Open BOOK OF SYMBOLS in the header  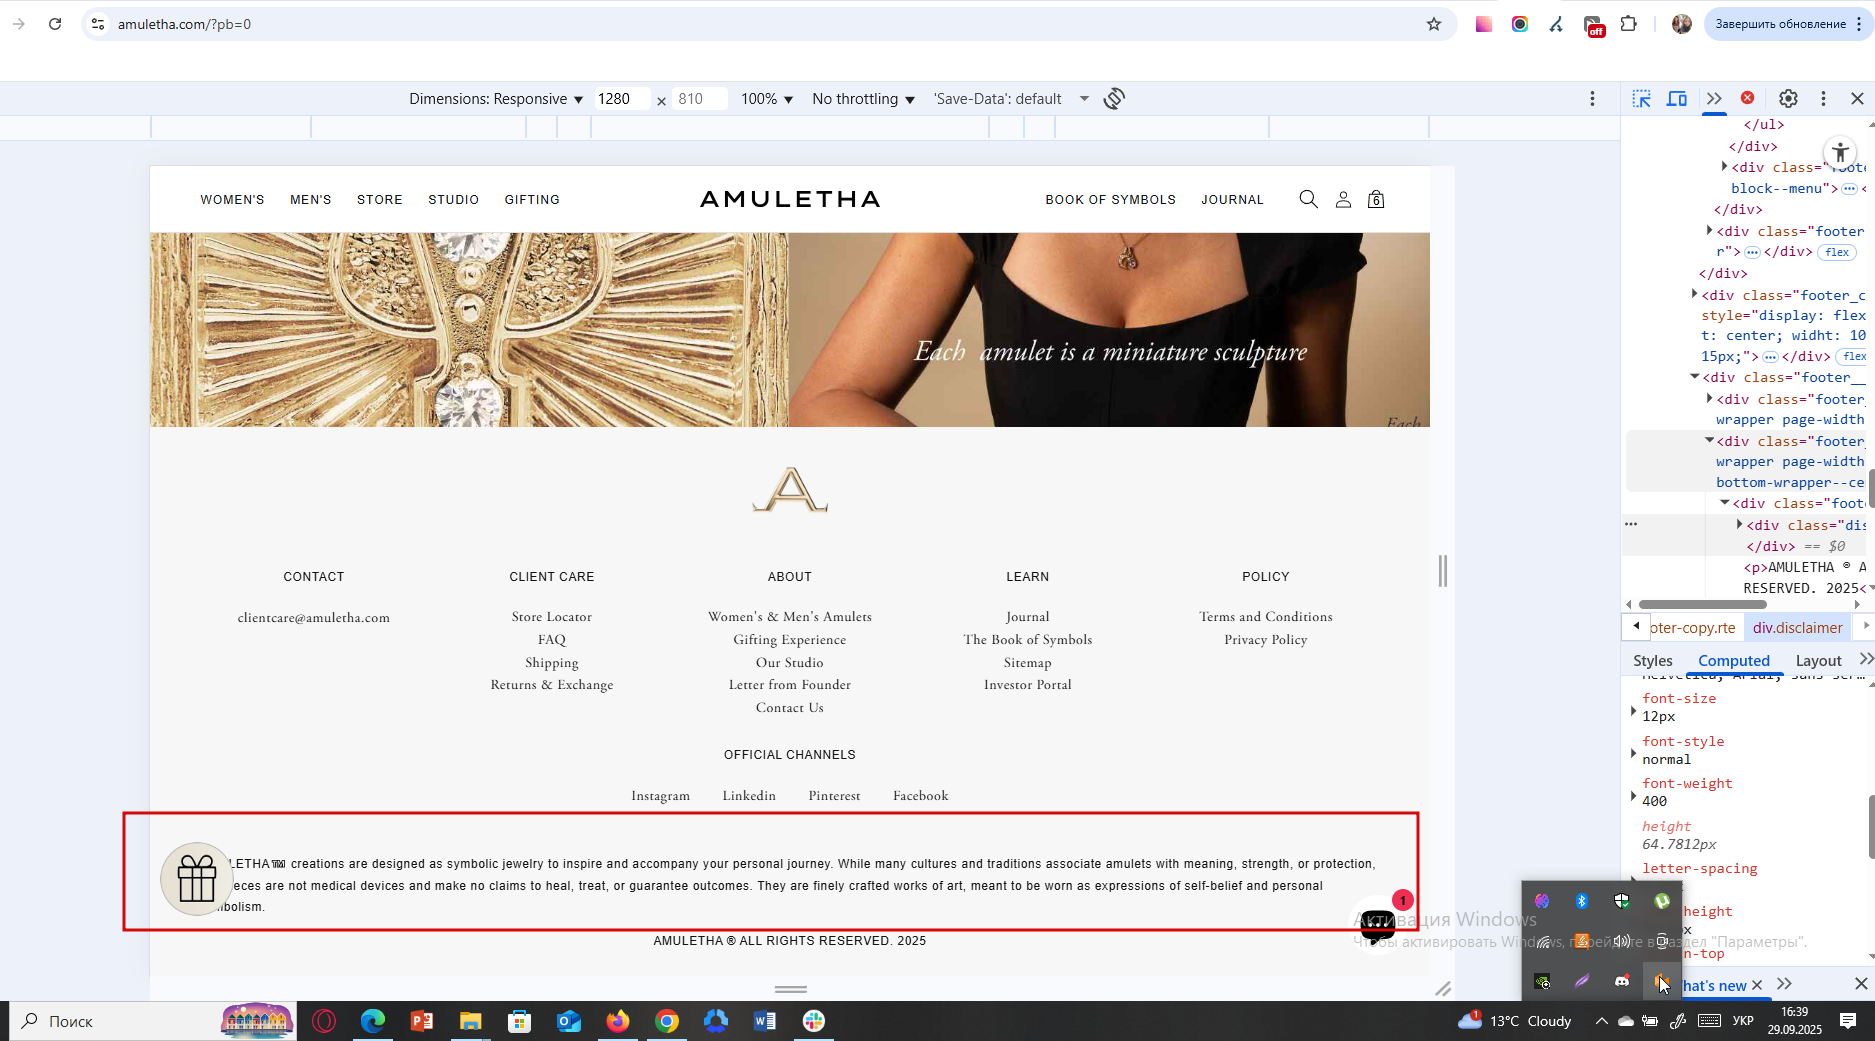tap(1110, 200)
